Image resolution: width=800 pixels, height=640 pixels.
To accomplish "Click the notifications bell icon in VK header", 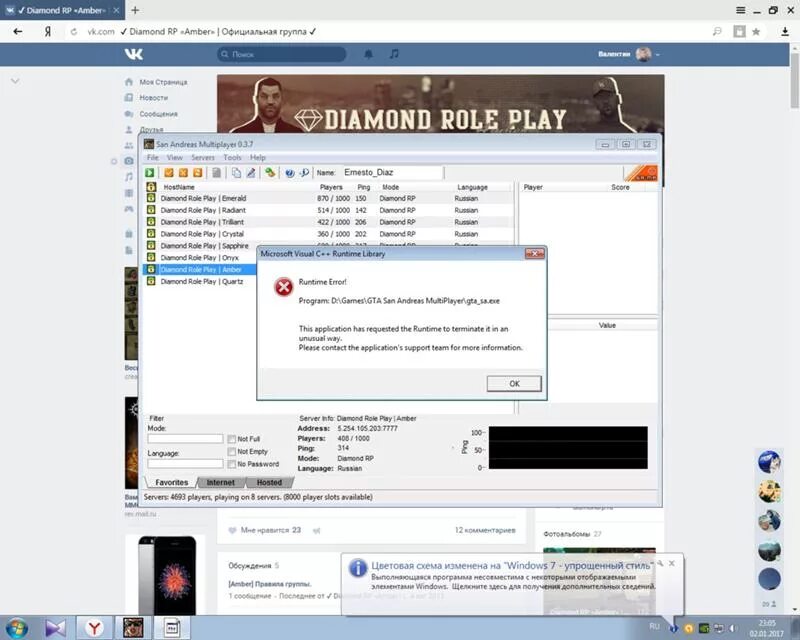I will tap(368, 54).
